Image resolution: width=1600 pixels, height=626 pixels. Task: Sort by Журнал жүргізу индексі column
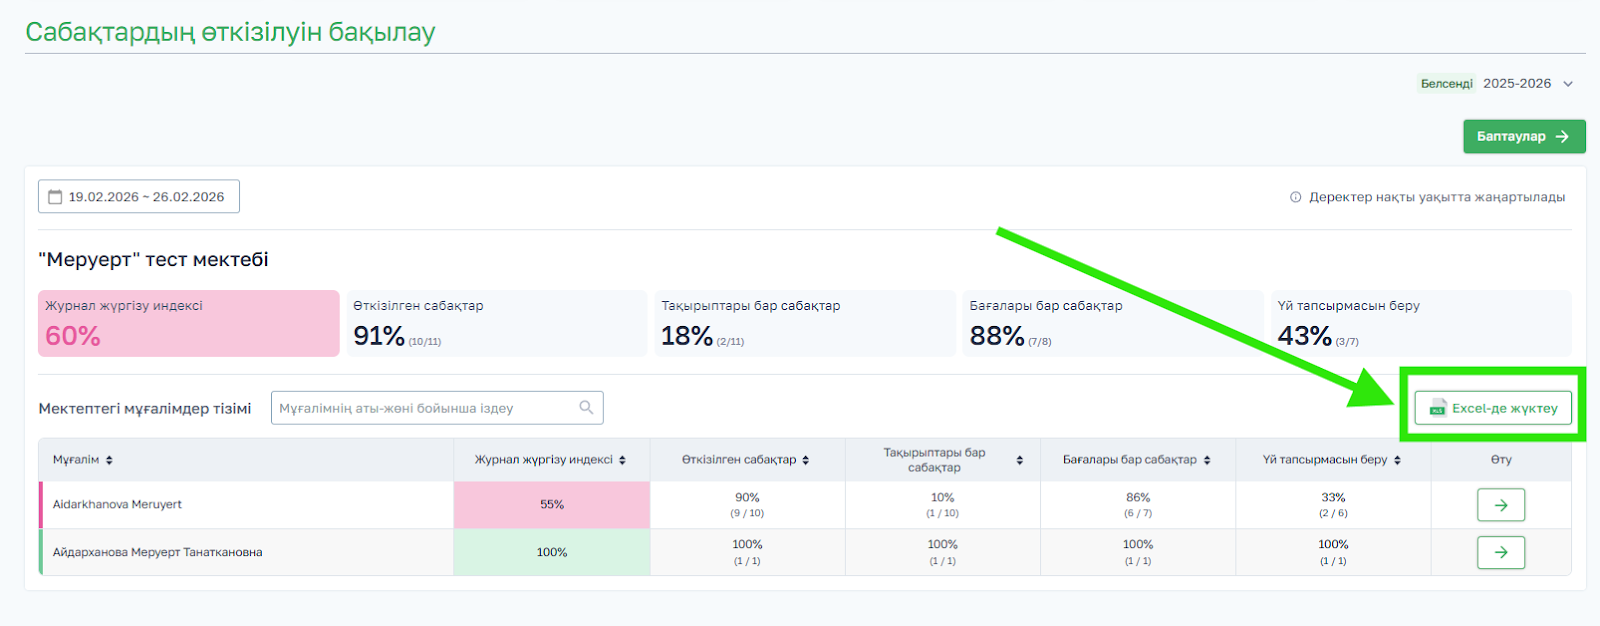tap(622, 460)
